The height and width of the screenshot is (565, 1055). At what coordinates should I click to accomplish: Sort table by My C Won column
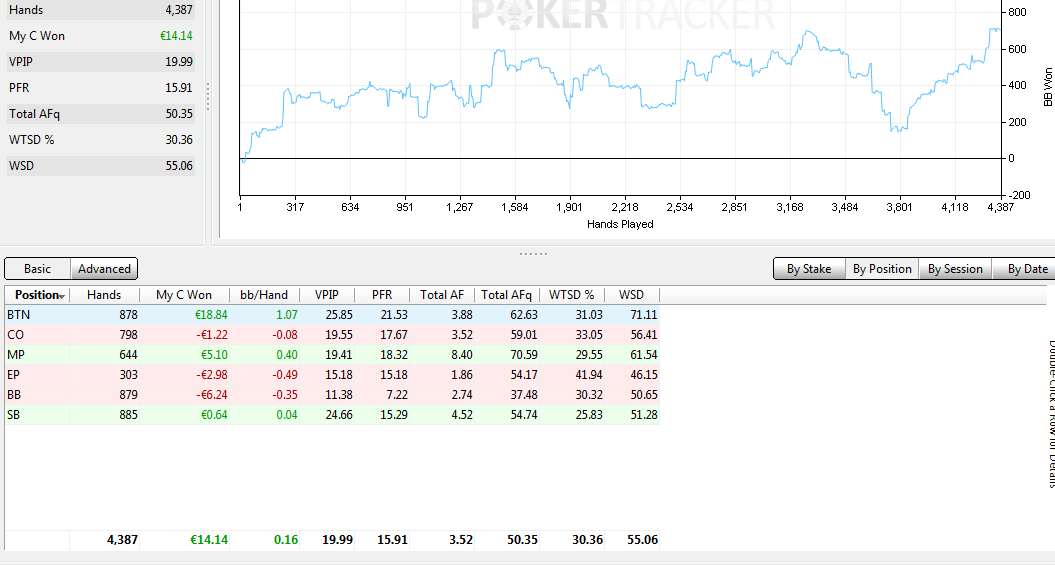[184, 295]
